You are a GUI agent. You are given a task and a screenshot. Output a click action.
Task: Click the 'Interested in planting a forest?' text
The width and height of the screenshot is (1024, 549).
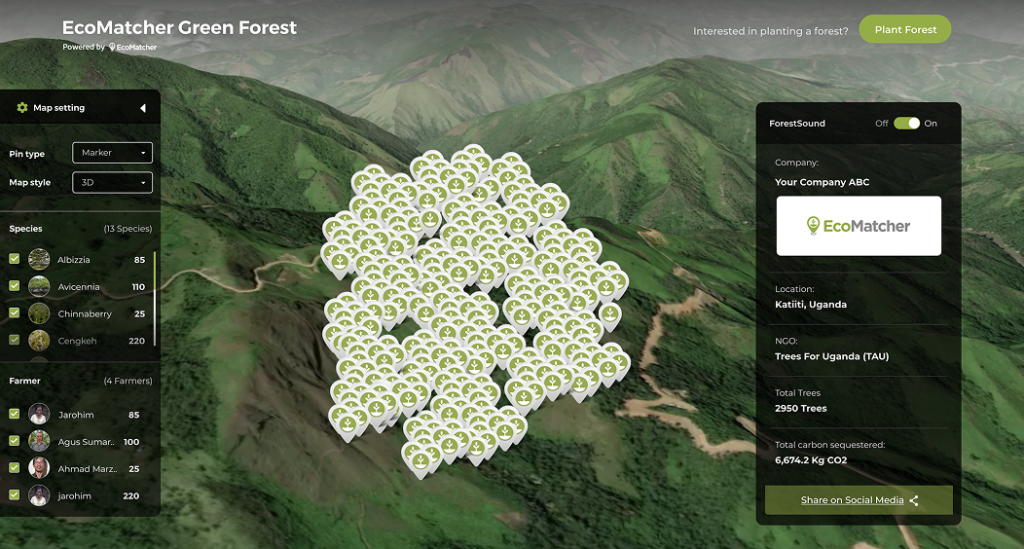(x=771, y=31)
